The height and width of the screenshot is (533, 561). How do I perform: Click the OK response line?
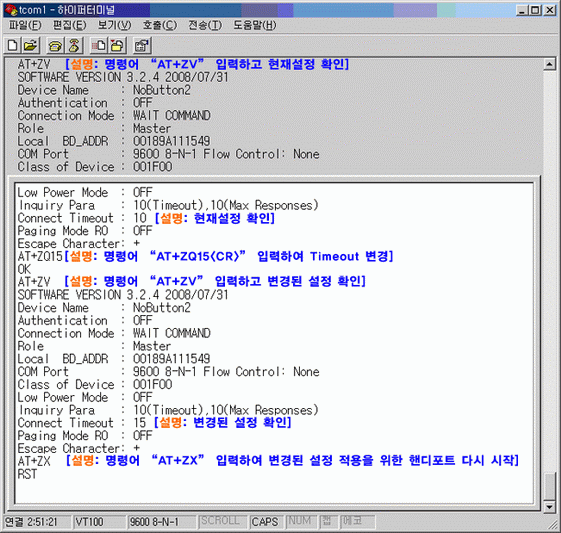(x=24, y=269)
